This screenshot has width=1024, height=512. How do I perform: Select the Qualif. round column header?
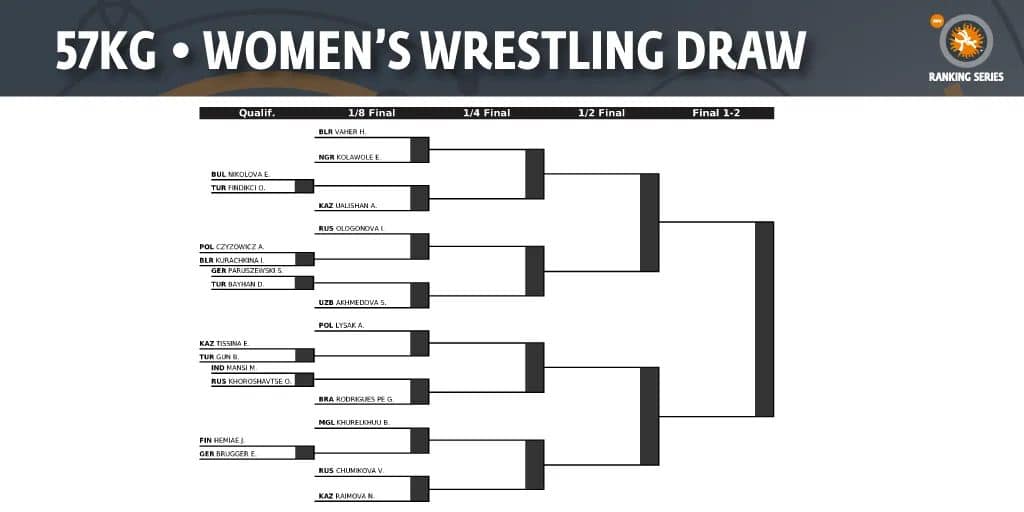coord(256,113)
